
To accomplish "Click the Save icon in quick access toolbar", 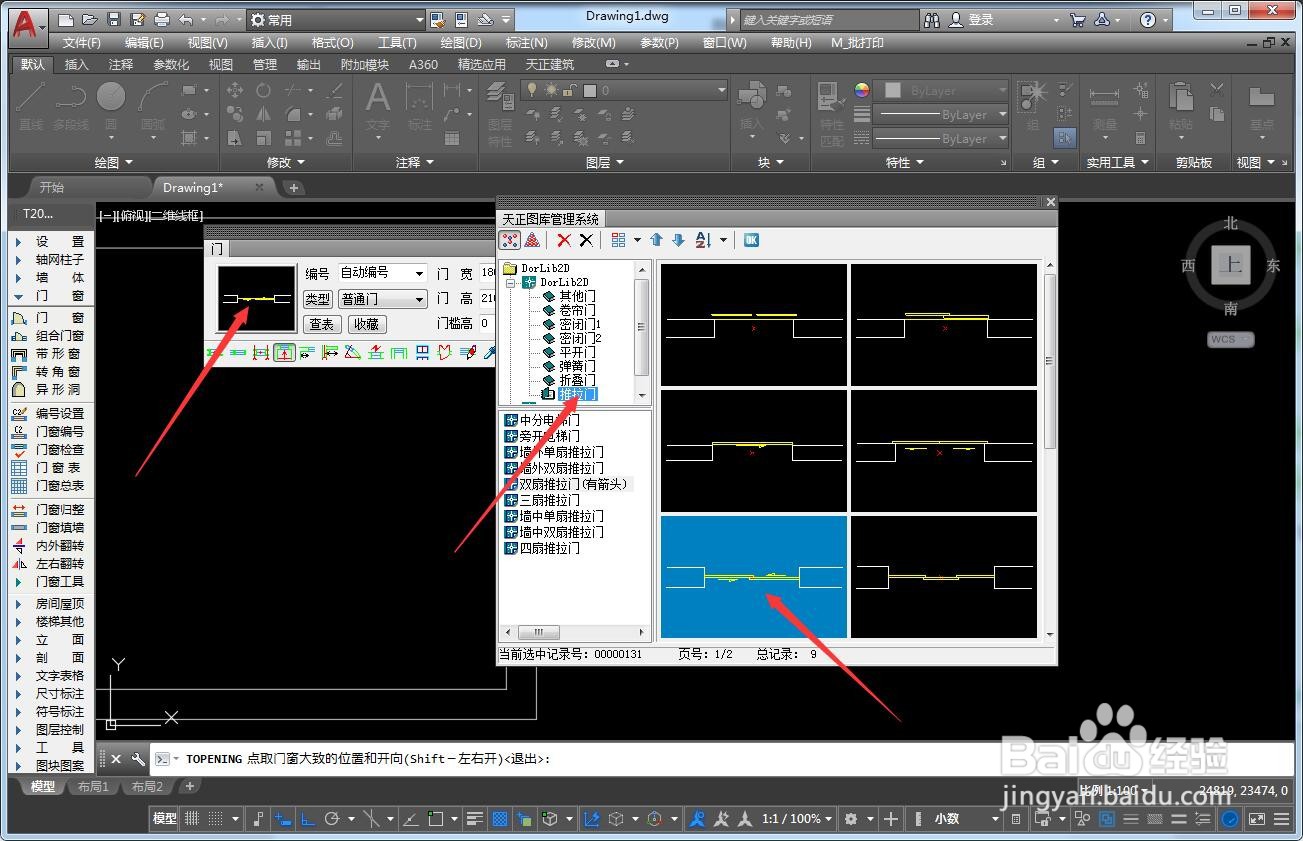I will 113,20.
